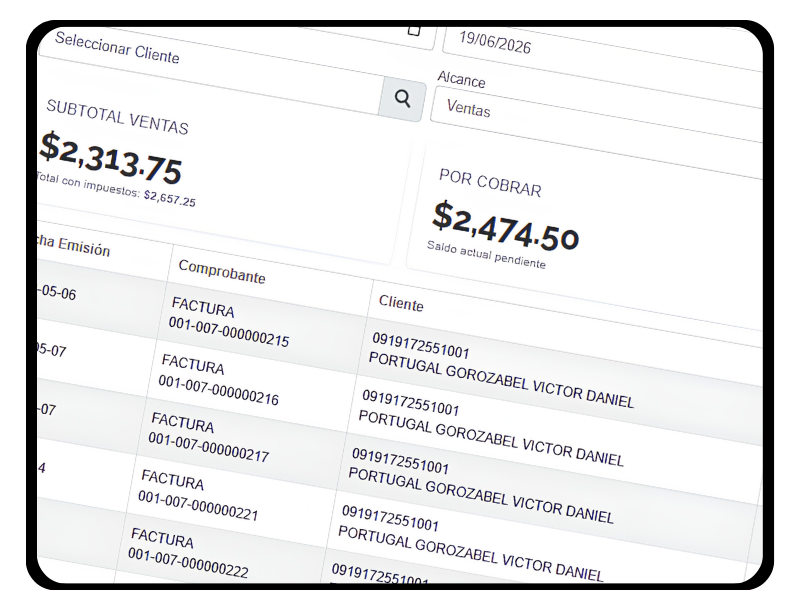Viewport: 800px width, 600px height.
Task: Click Total con impuestos $2,657.25 text
Action: (116, 189)
